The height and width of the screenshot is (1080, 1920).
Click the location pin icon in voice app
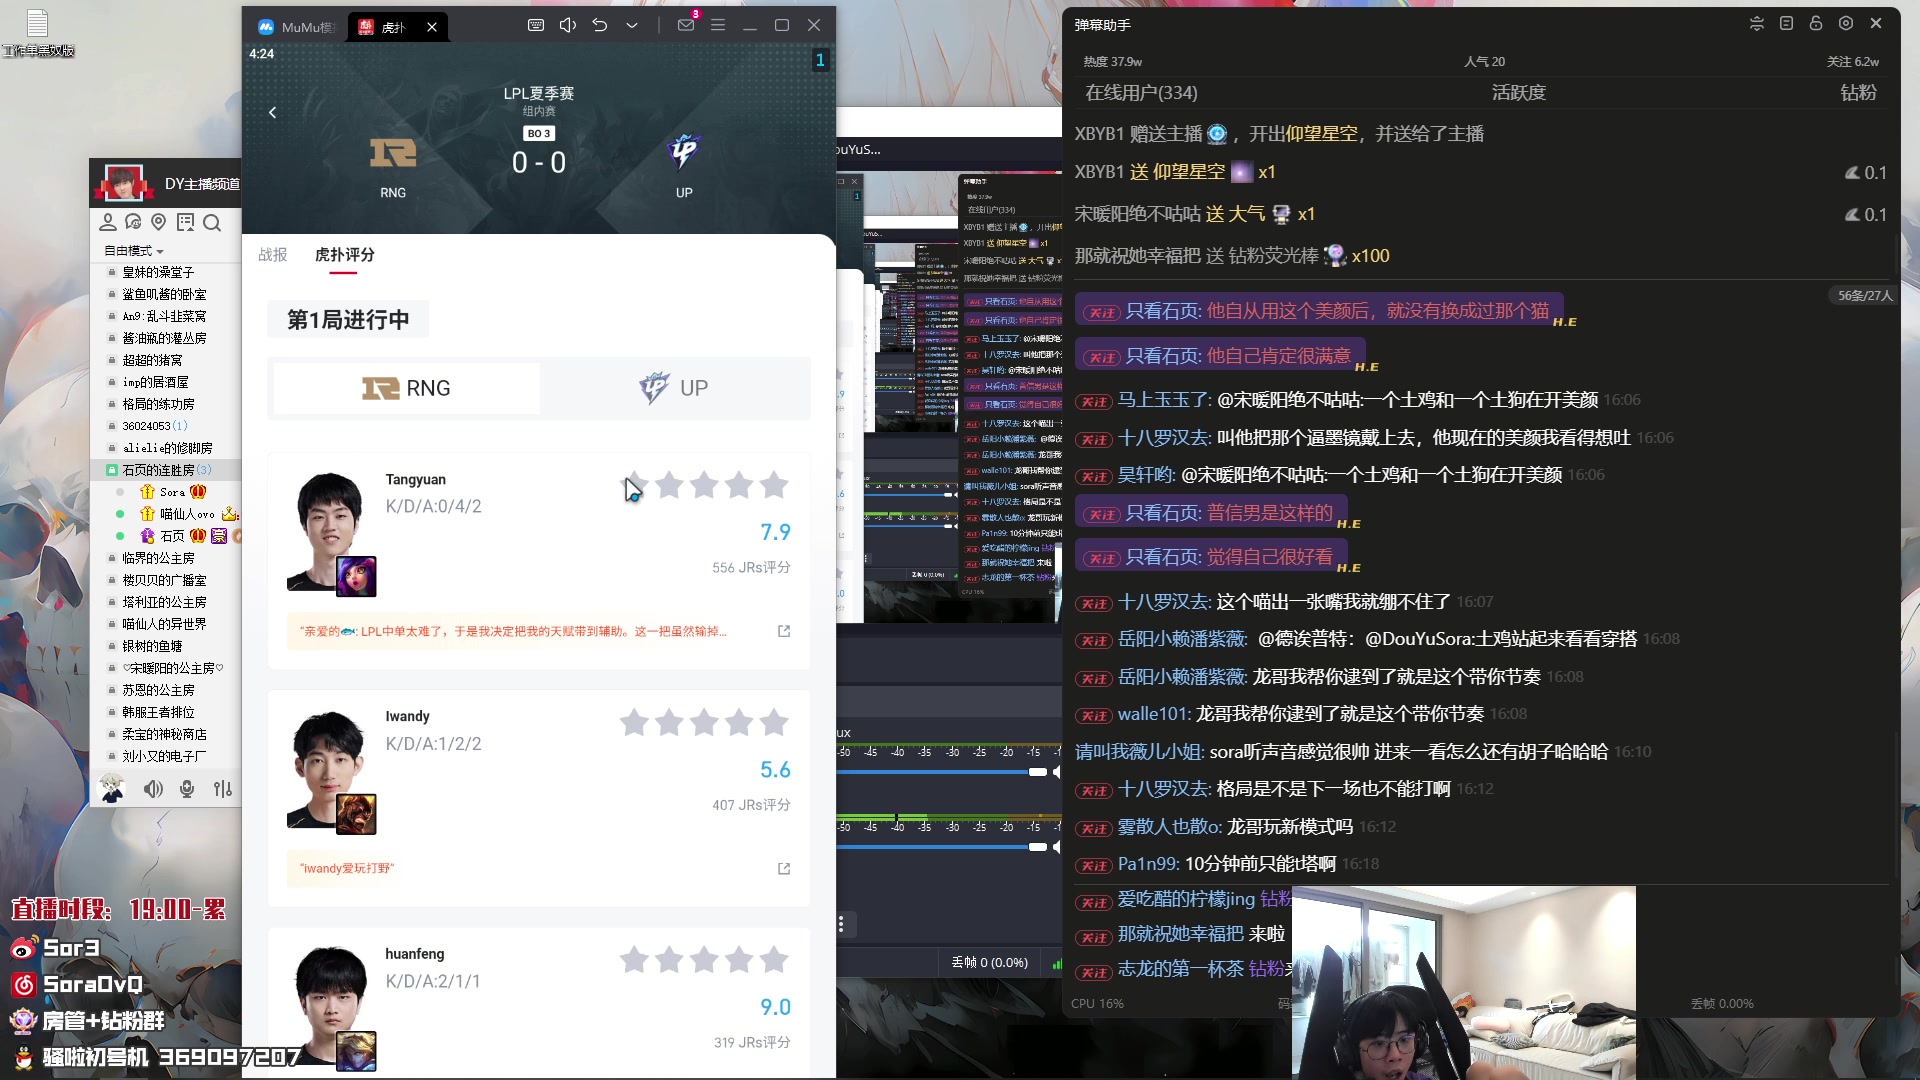click(x=158, y=222)
